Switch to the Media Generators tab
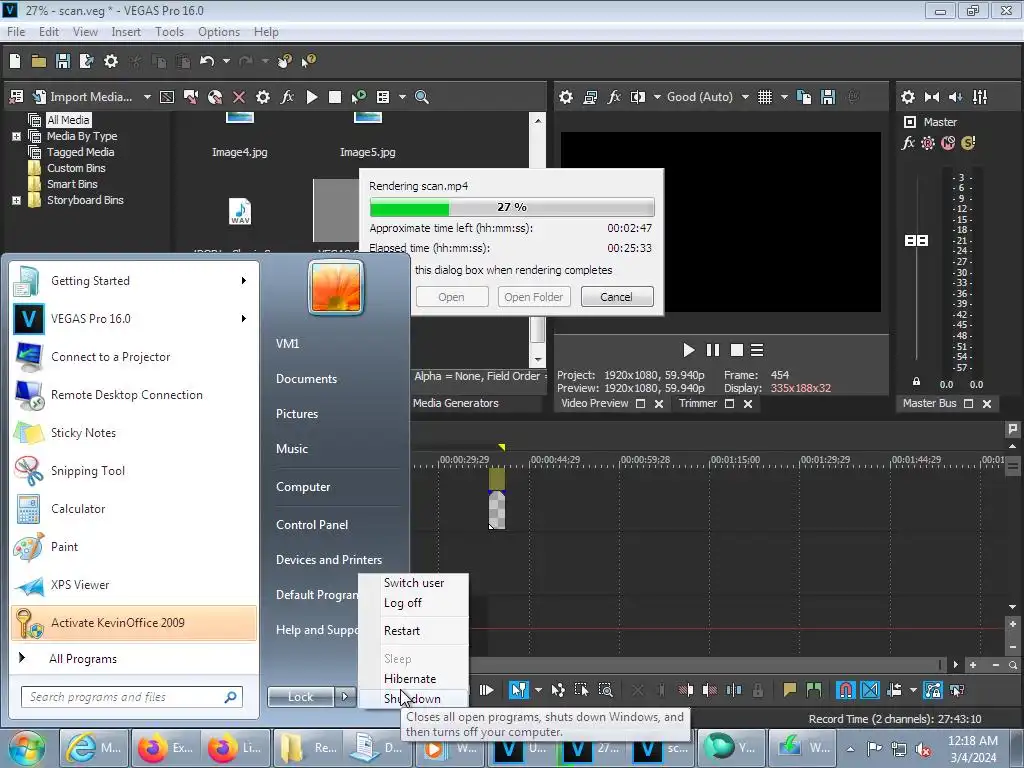1024x768 pixels. point(456,404)
